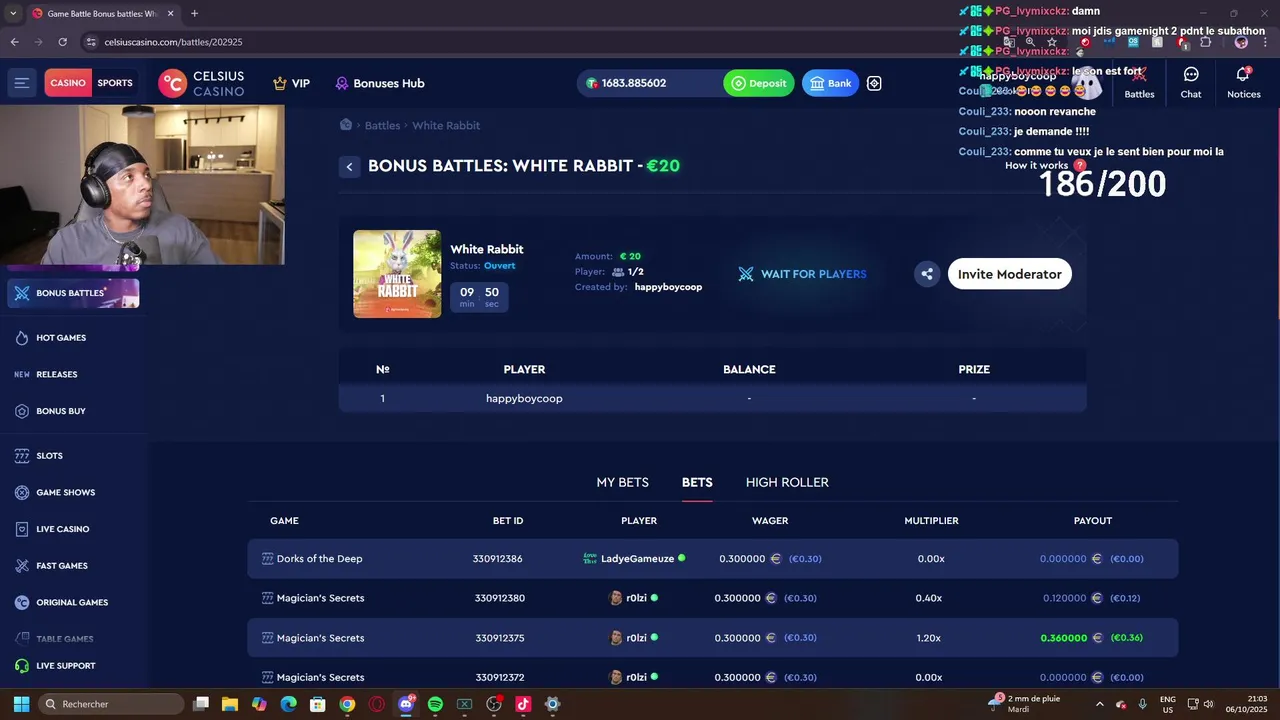
Task: View site information in address bar
Action: click(x=91, y=42)
